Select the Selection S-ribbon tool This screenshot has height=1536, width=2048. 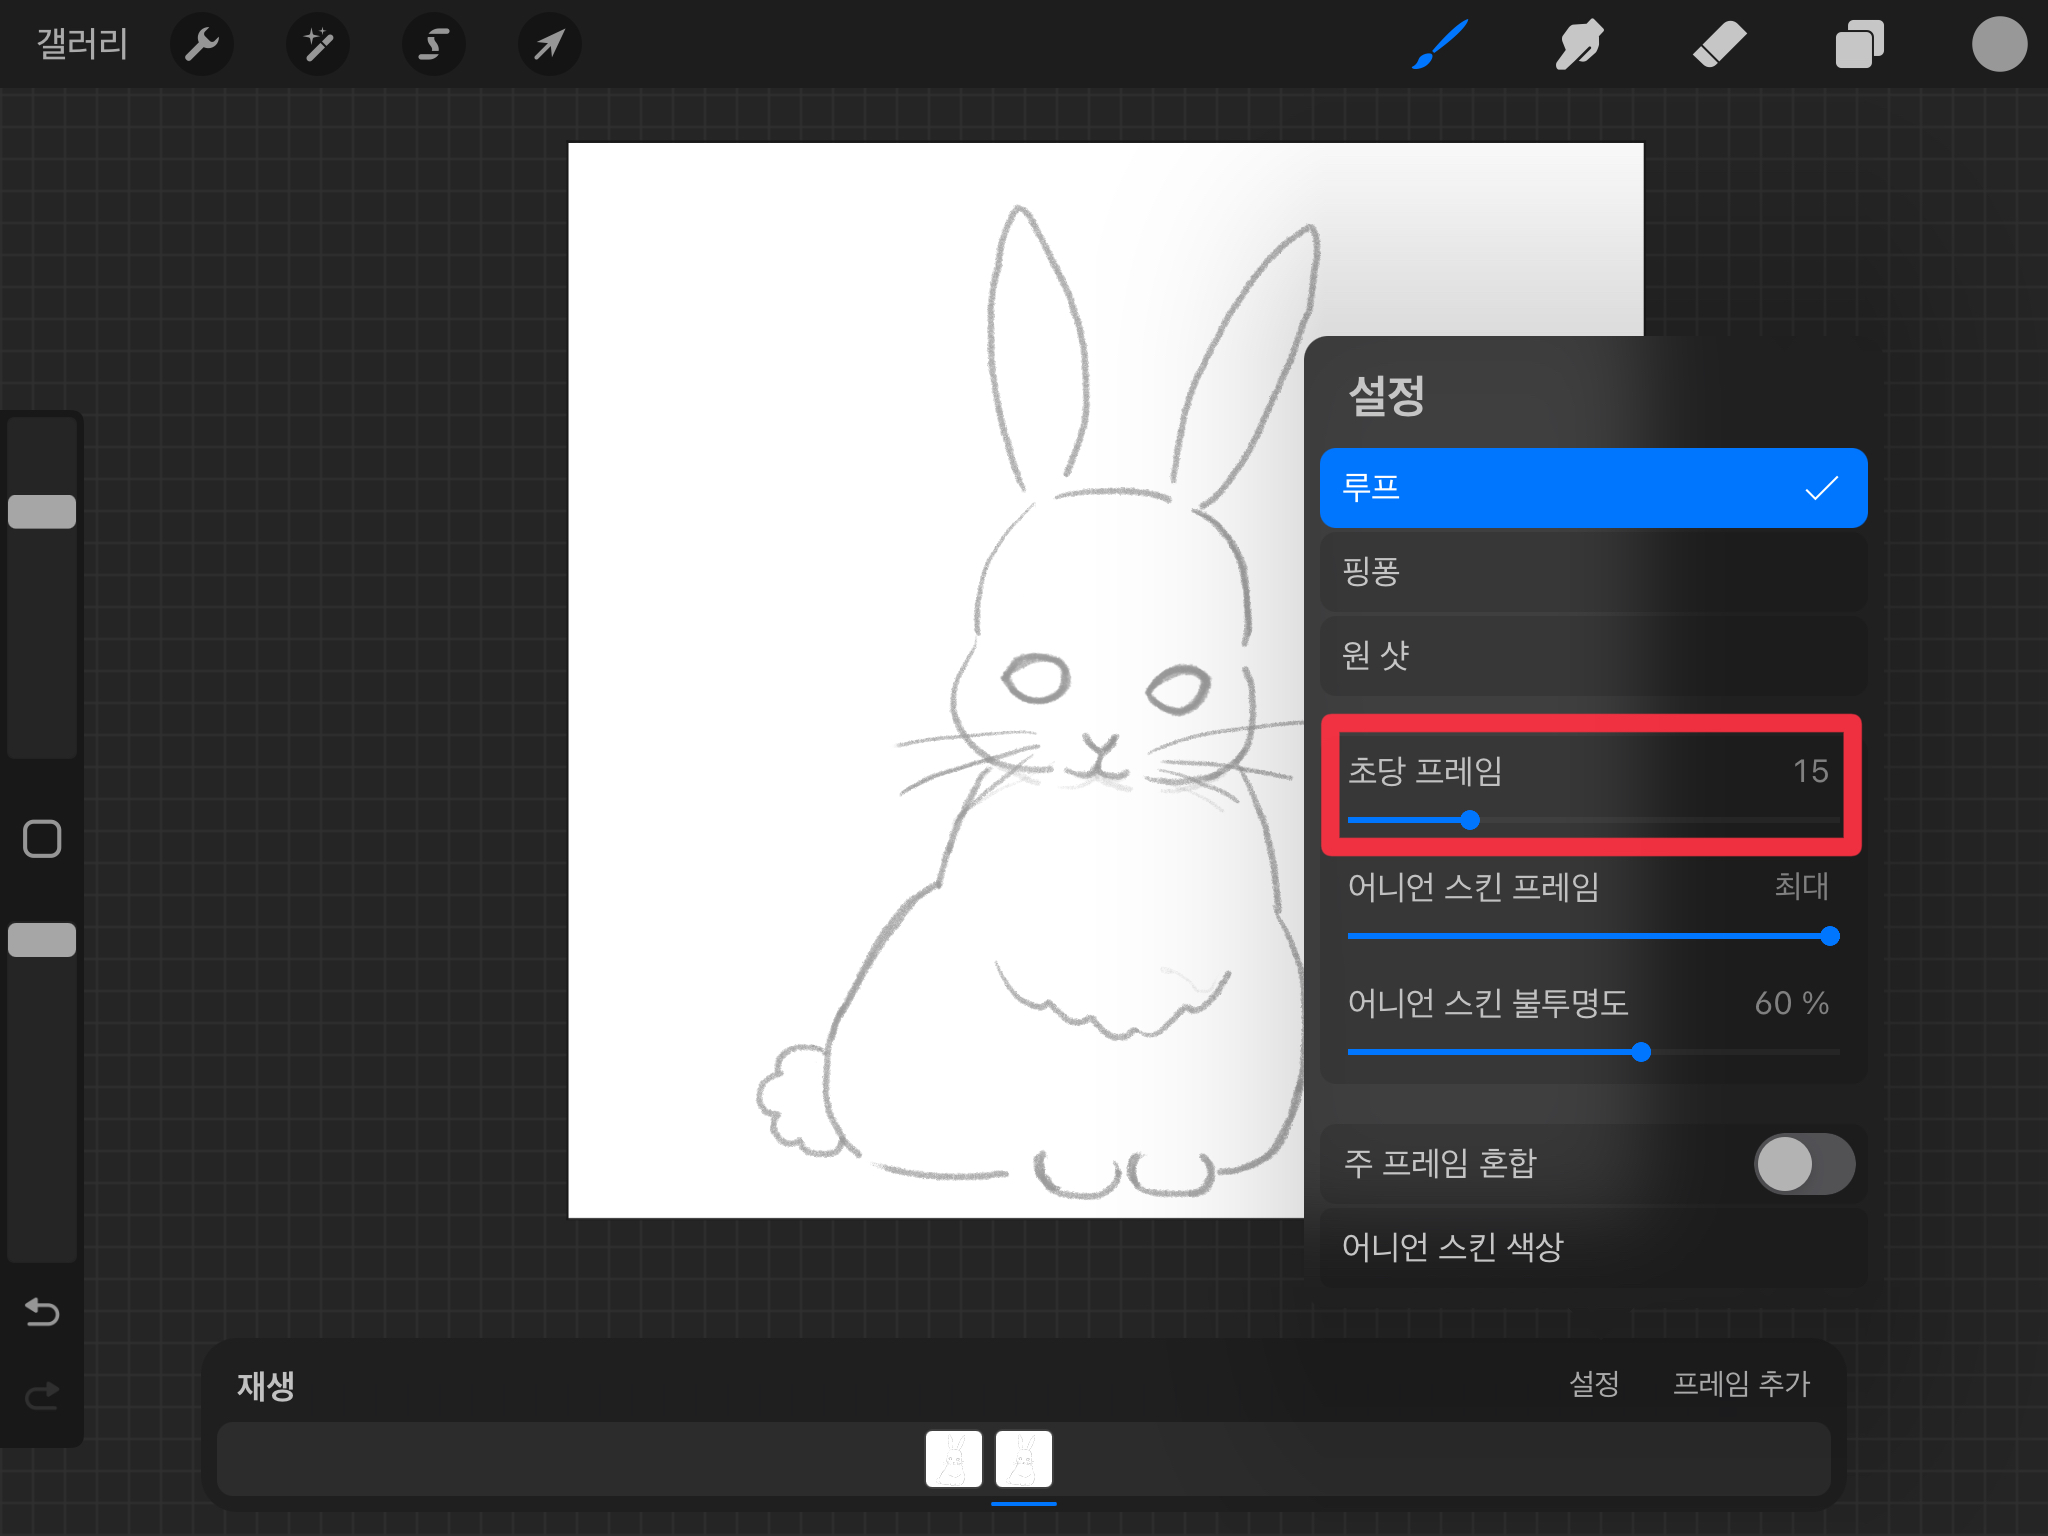(433, 44)
